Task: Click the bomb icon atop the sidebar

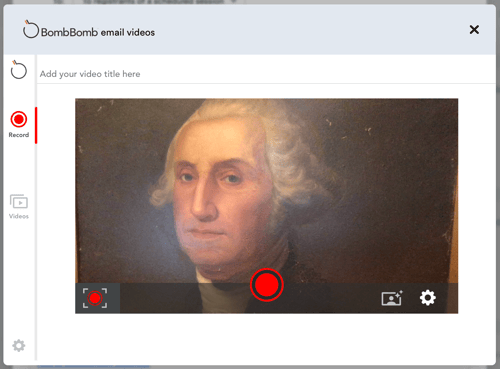Action: click(x=18, y=69)
